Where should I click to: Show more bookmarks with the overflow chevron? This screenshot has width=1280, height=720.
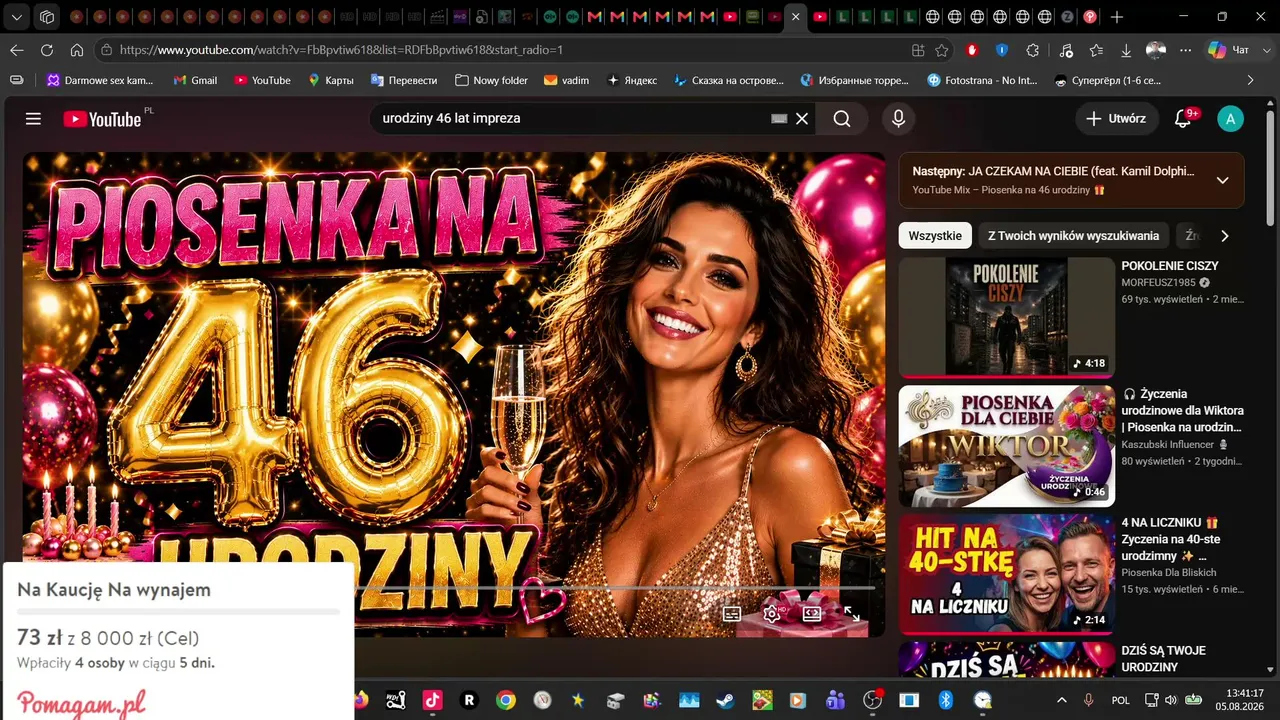(x=1250, y=80)
